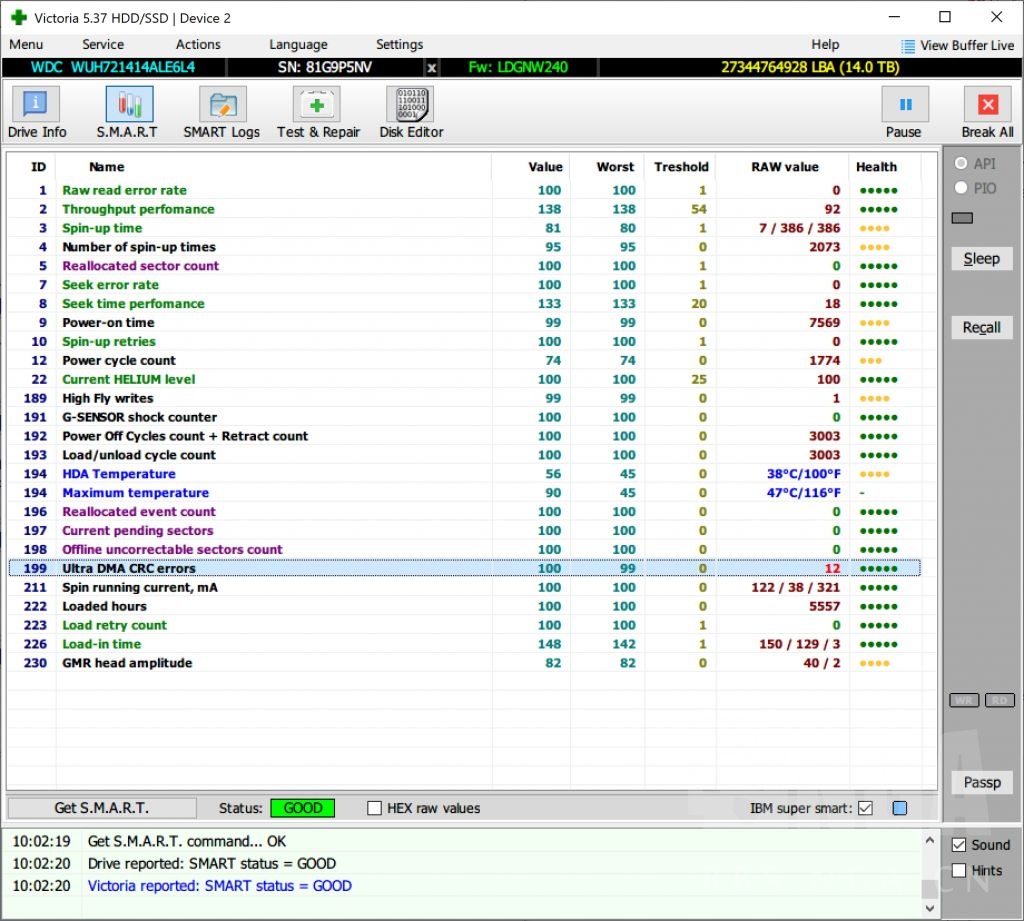1024x921 pixels.
Task: Click the x next to serial number
Action: pyautogui.click(x=432, y=68)
